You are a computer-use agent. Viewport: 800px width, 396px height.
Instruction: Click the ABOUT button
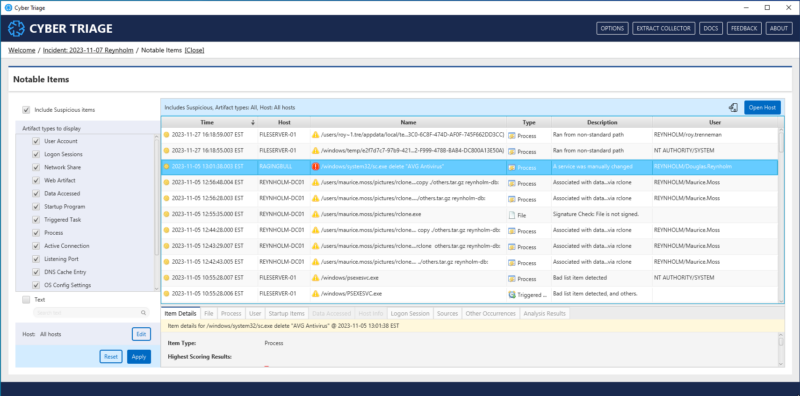click(x=779, y=29)
